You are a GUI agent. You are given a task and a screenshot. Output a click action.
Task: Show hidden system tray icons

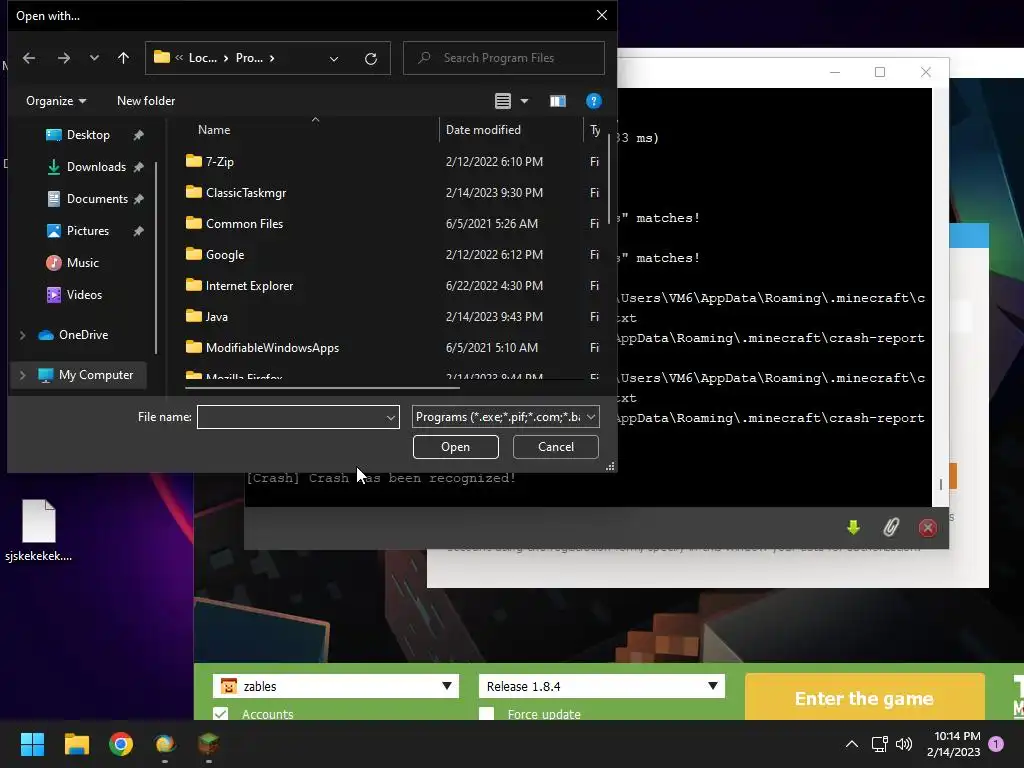coord(852,744)
